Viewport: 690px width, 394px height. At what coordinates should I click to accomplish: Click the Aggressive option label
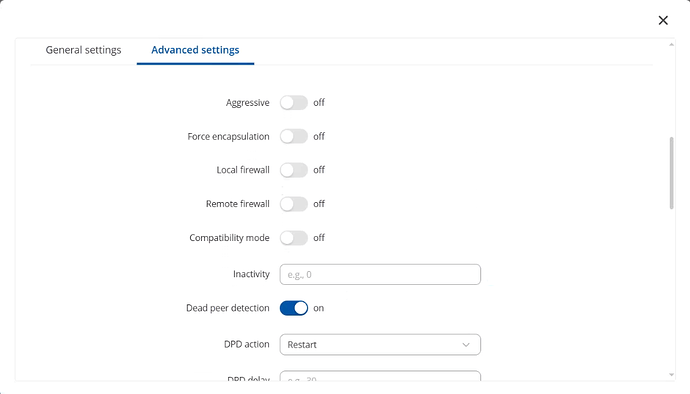(x=247, y=103)
